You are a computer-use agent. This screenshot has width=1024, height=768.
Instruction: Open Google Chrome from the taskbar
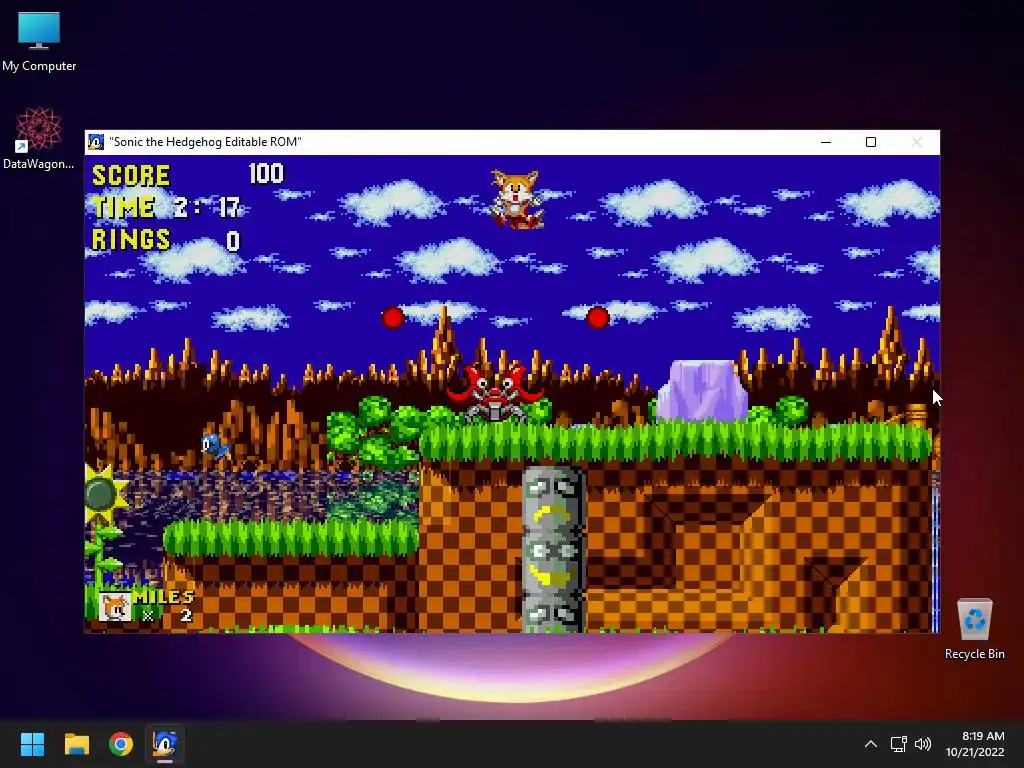pos(121,744)
